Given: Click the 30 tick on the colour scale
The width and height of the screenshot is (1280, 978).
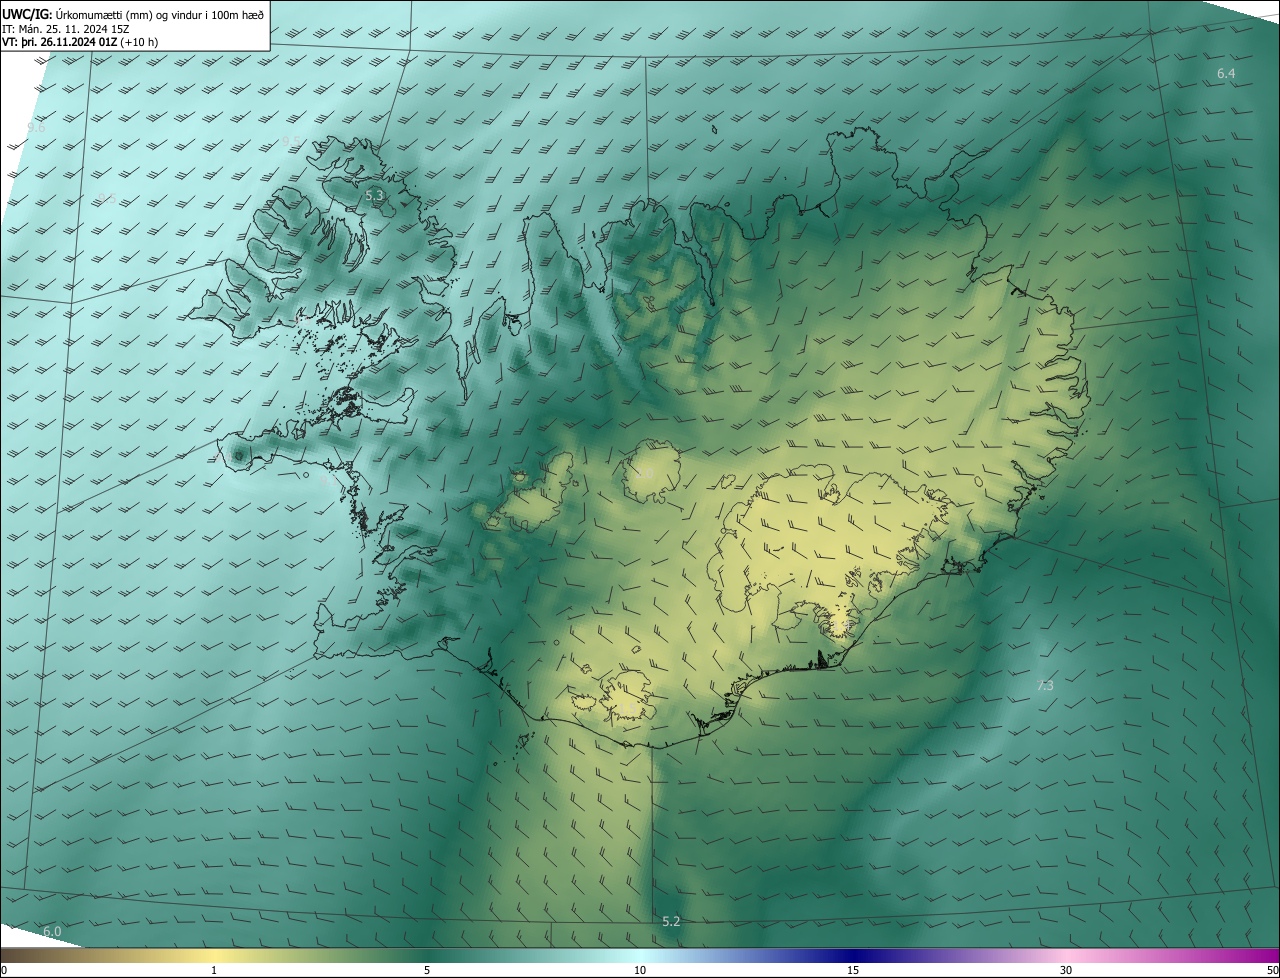Looking at the screenshot, I should point(1066,970).
